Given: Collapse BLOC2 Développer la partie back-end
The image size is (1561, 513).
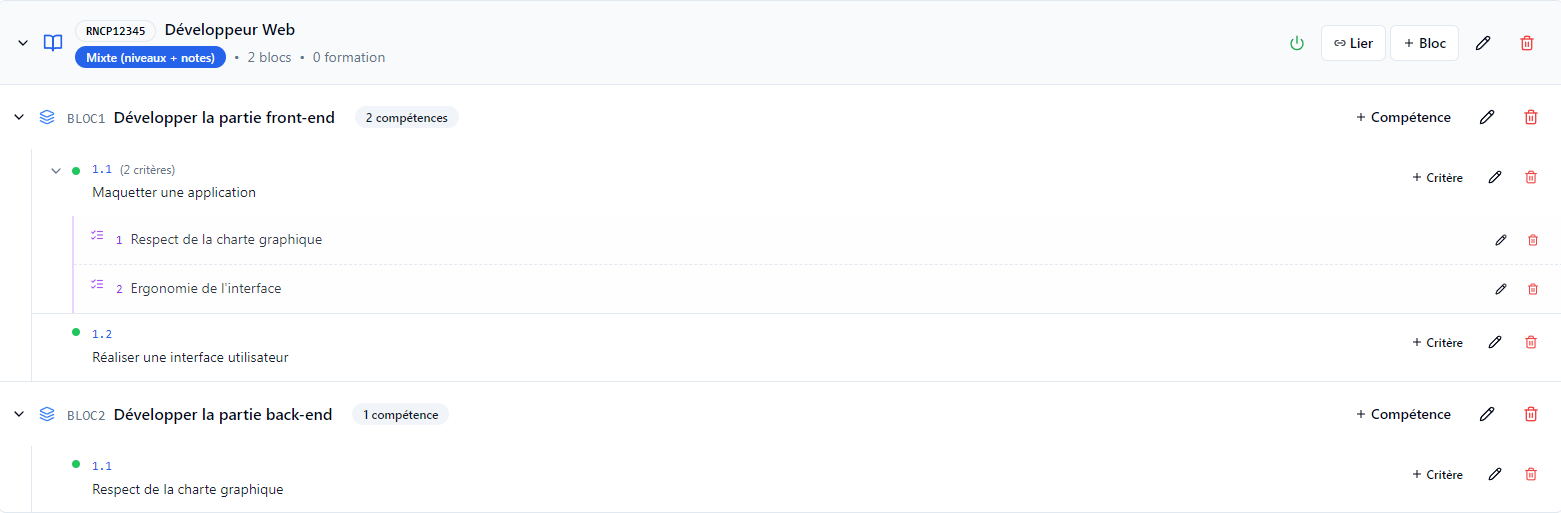Looking at the screenshot, I should 19,414.
